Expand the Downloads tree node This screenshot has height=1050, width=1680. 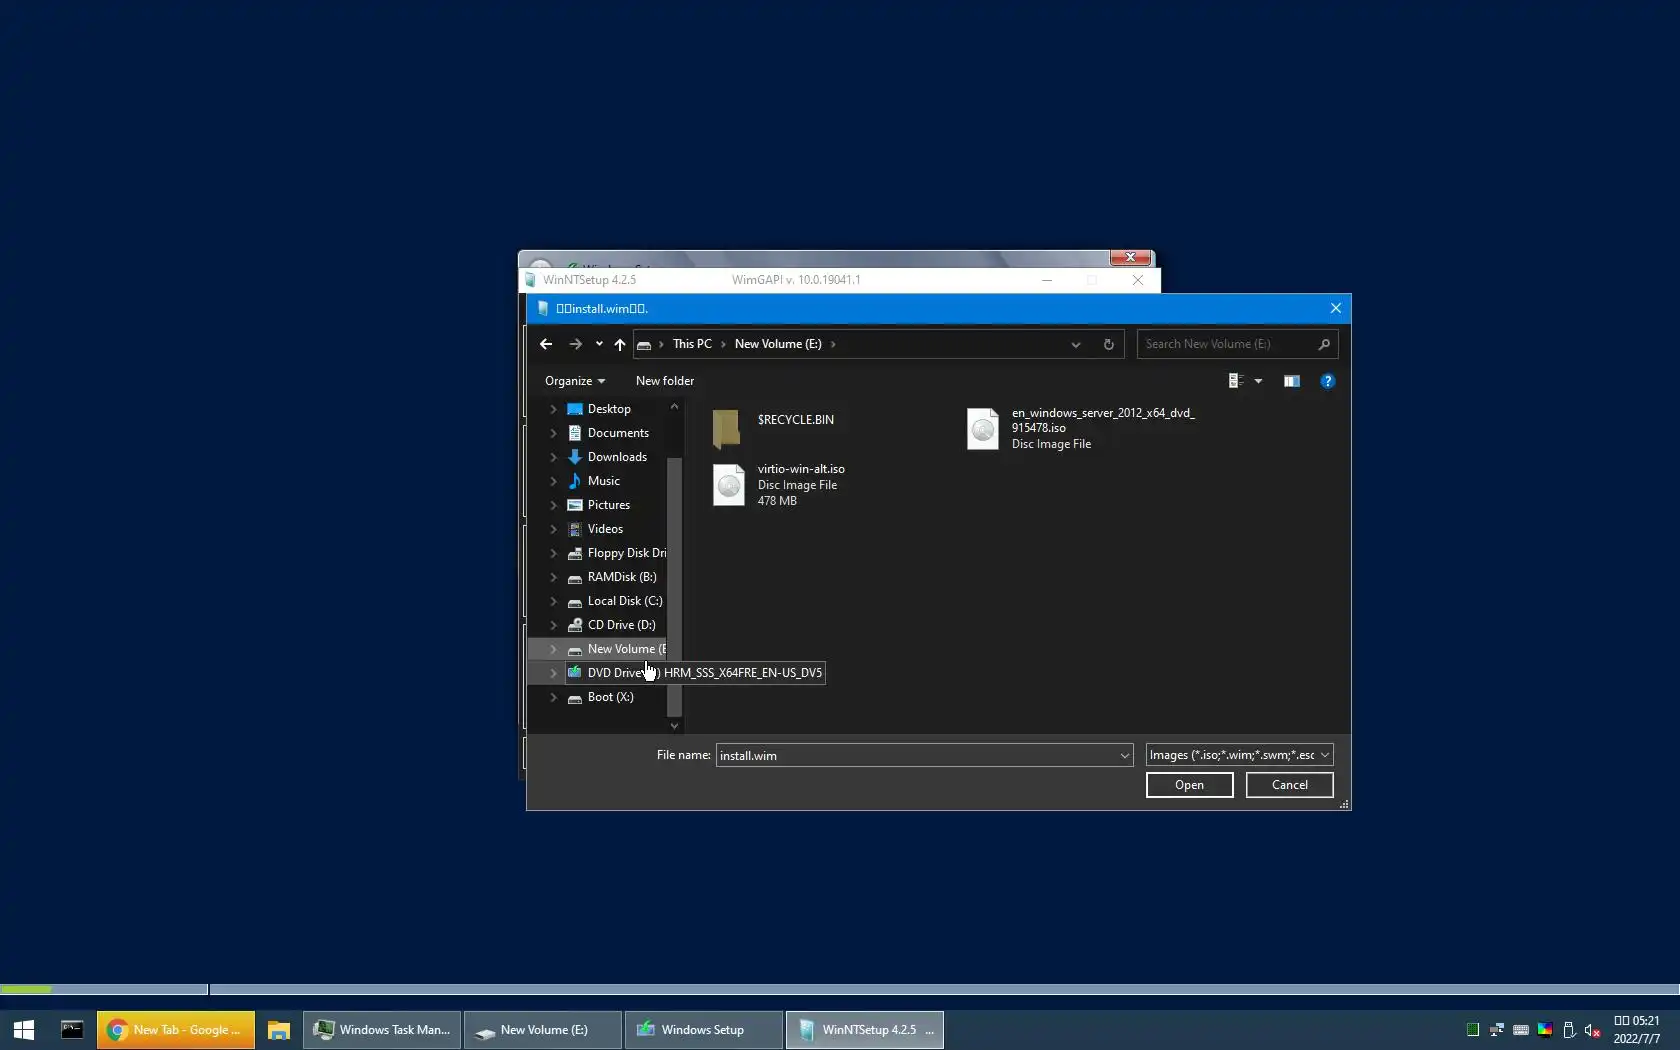click(x=553, y=457)
